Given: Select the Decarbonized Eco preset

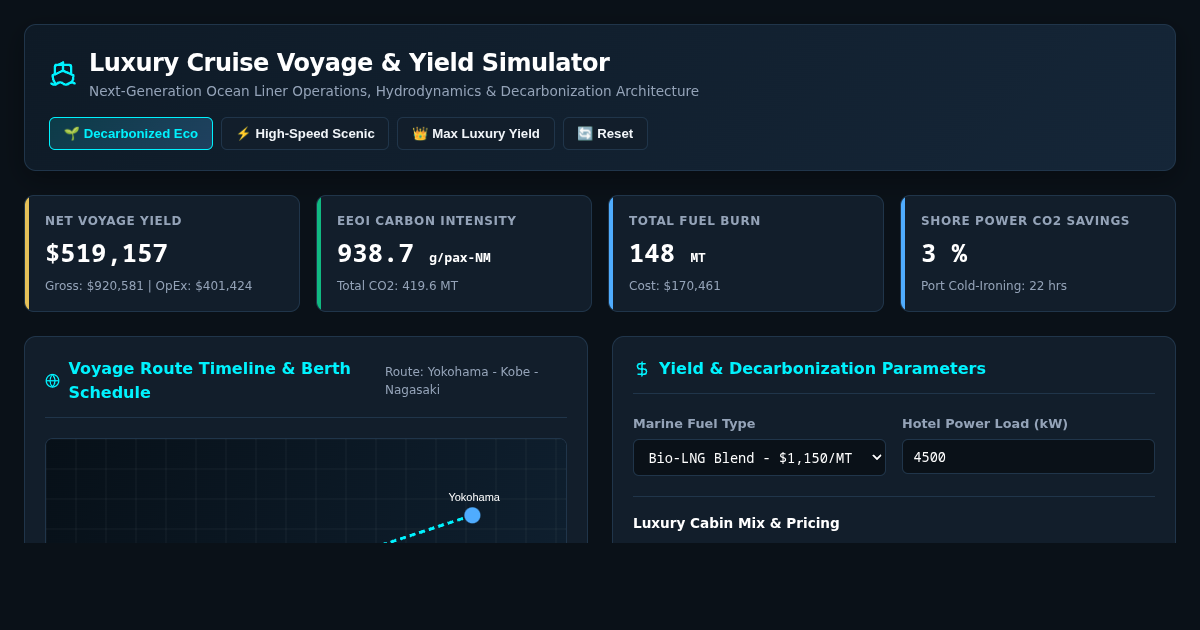Looking at the screenshot, I should [131, 133].
